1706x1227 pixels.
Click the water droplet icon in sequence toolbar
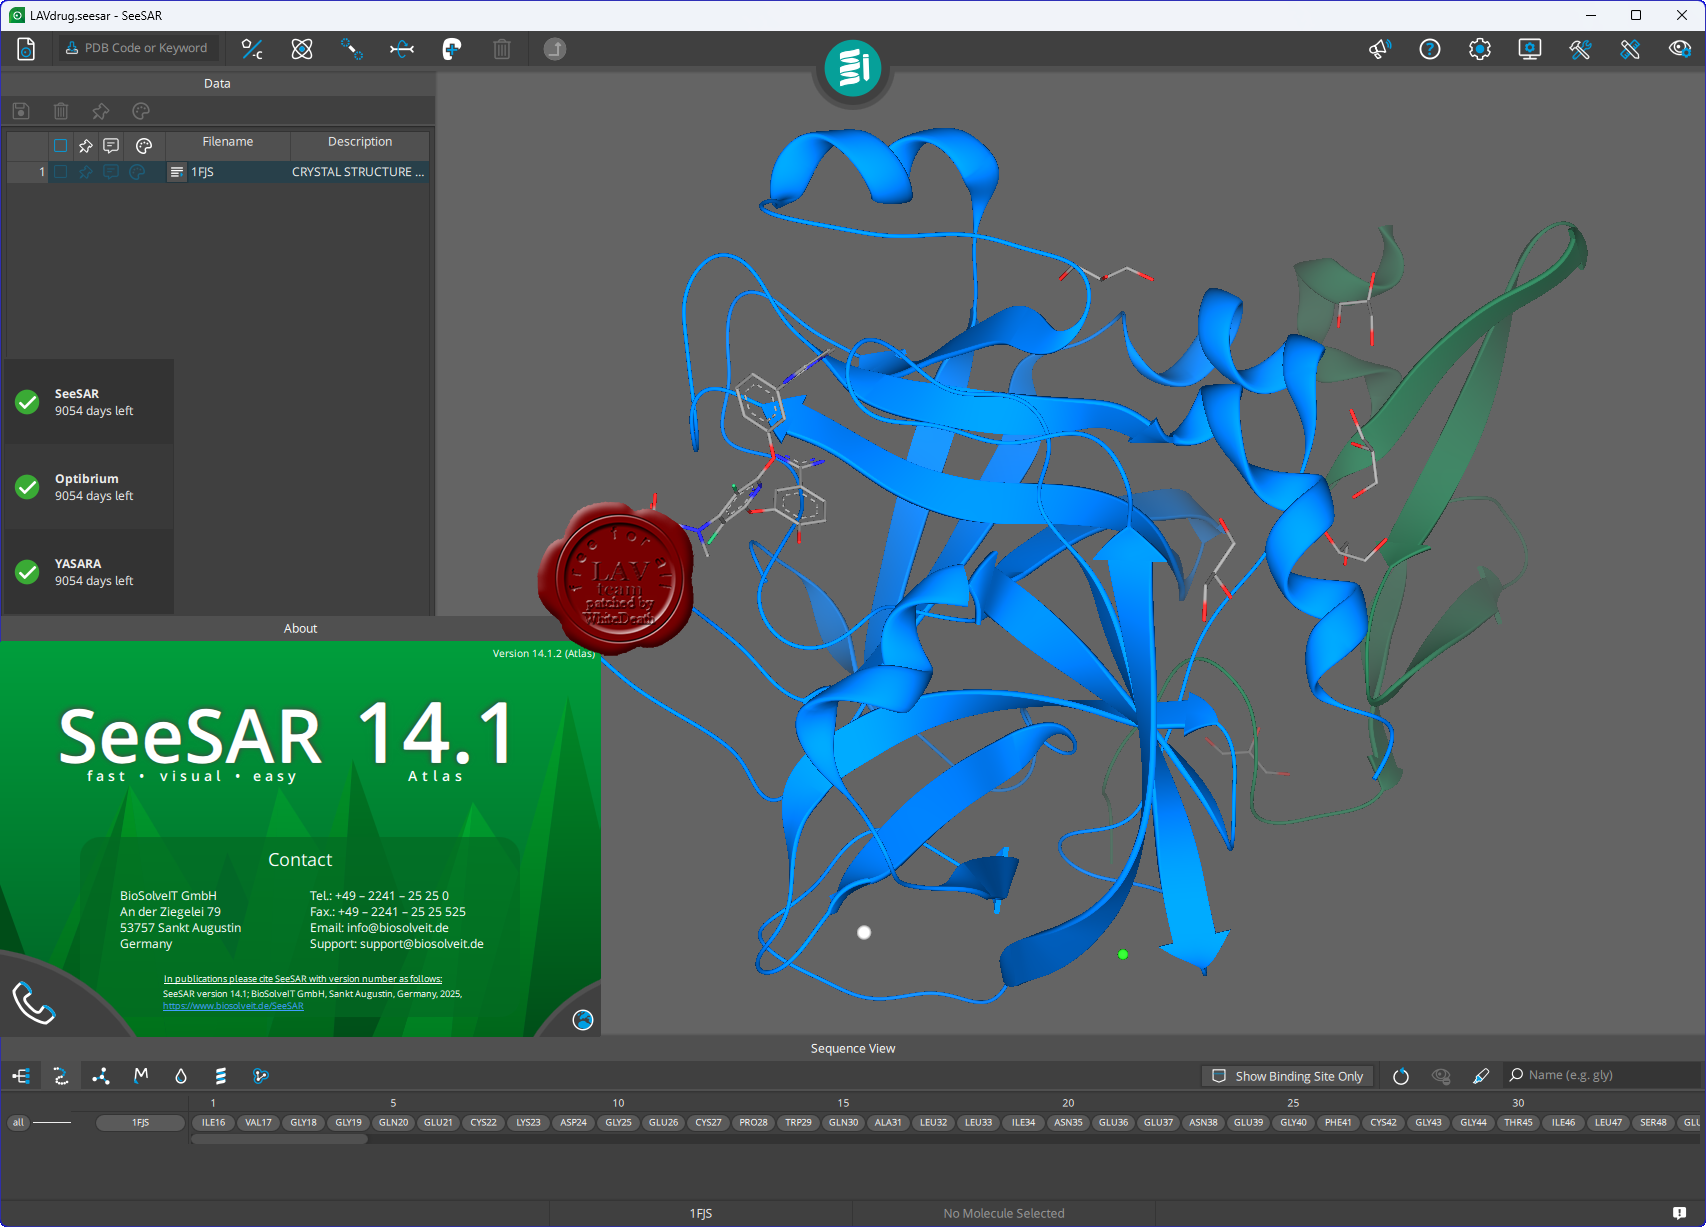[x=181, y=1076]
